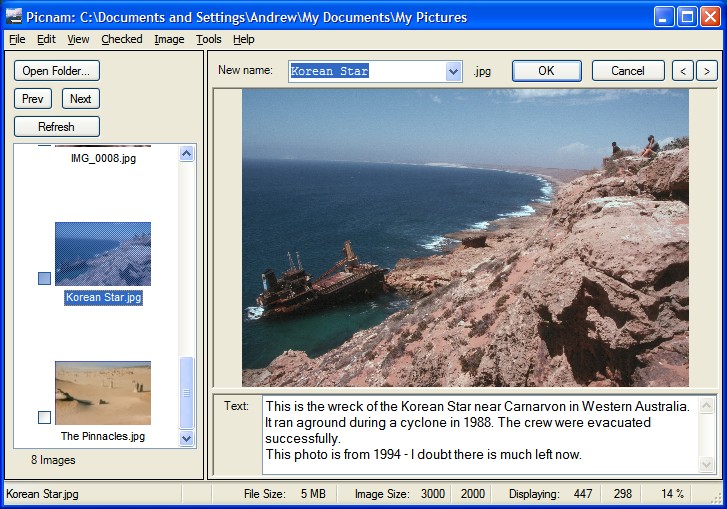Image resolution: width=727 pixels, height=509 pixels.
Task: Click inside the Text description field
Action: coord(480,435)
